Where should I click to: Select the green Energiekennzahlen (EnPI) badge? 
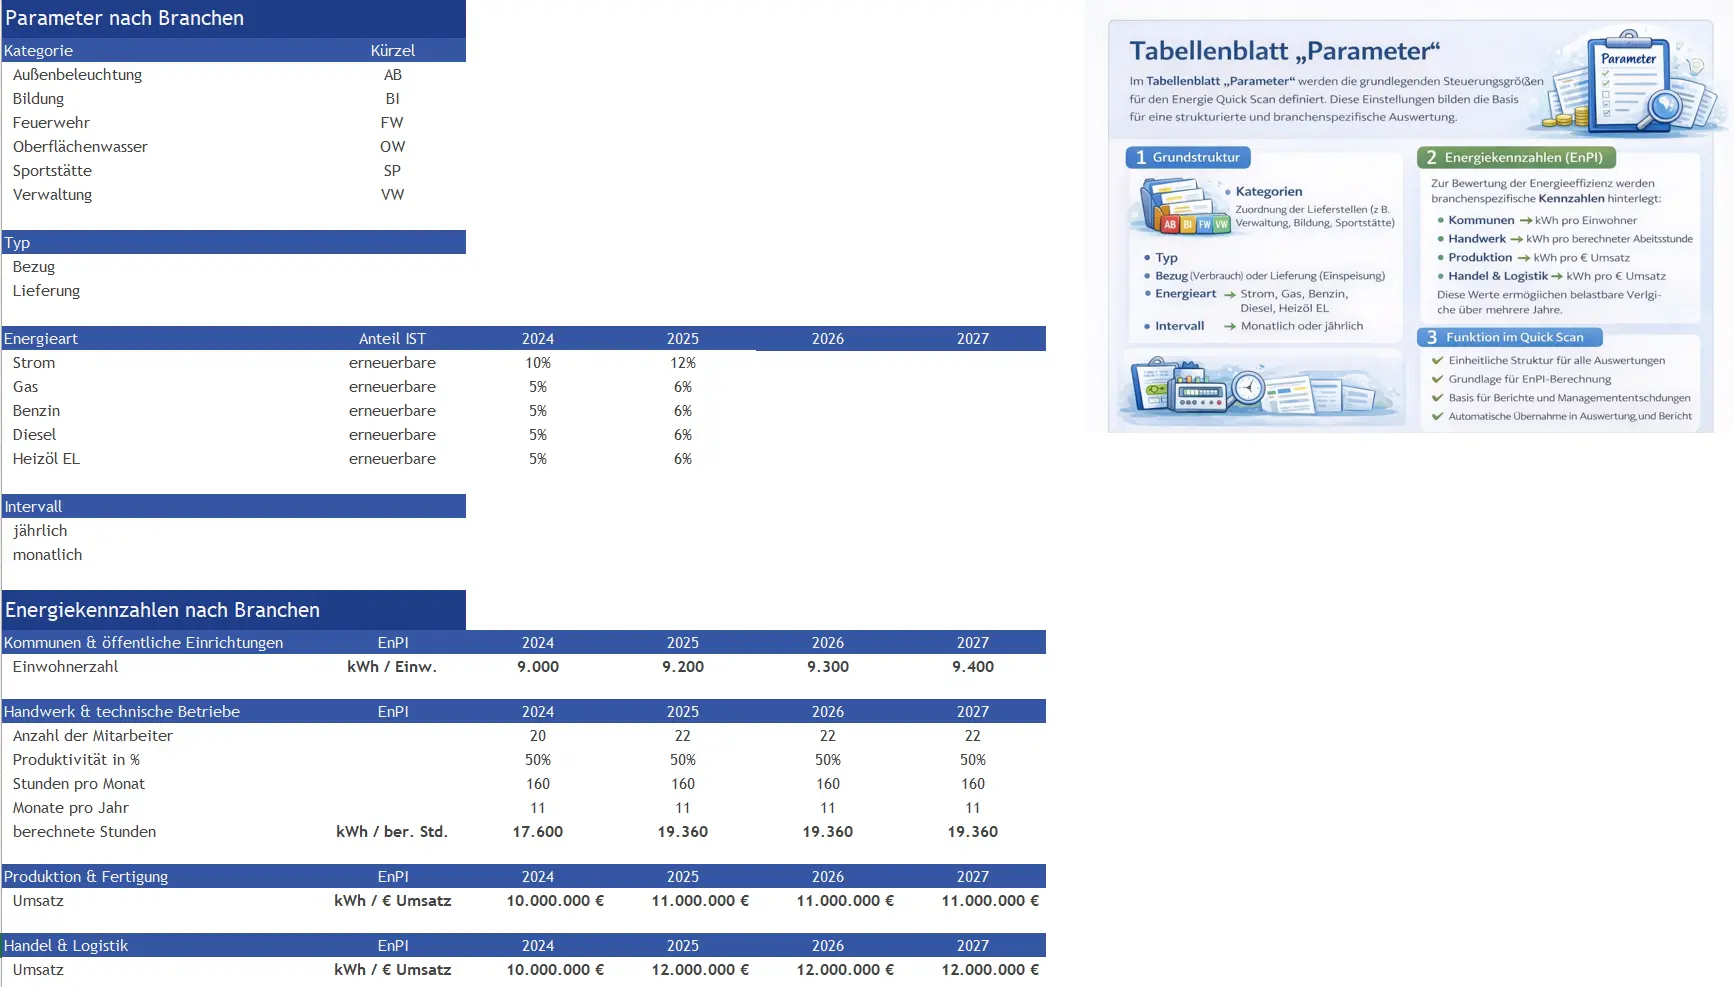click(1515, 157)
